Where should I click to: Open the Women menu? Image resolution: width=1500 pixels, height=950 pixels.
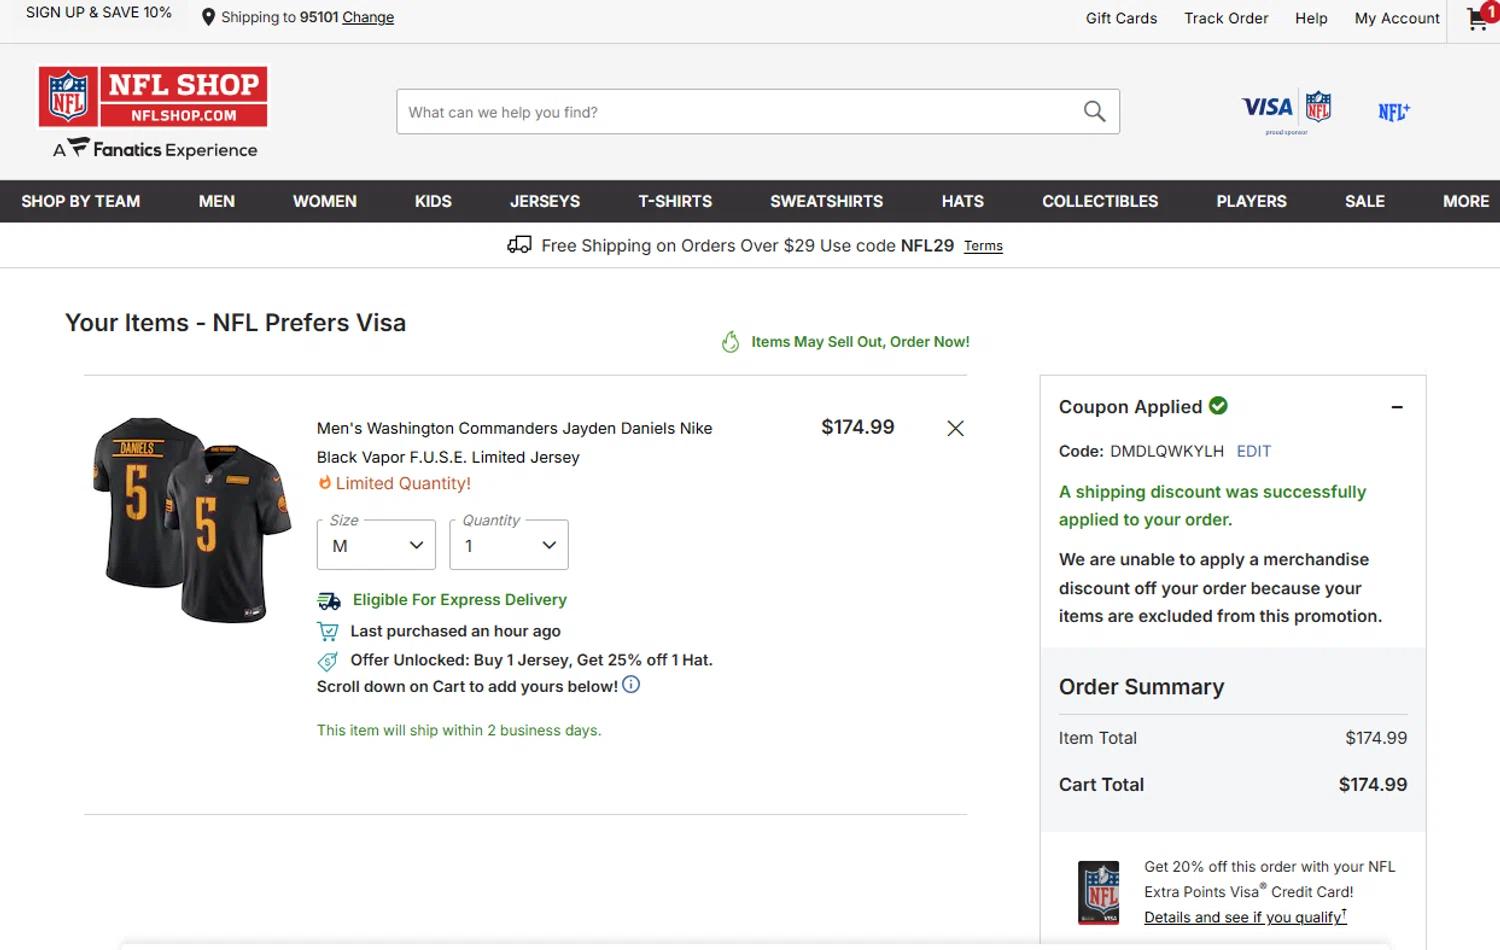[325, 201]
